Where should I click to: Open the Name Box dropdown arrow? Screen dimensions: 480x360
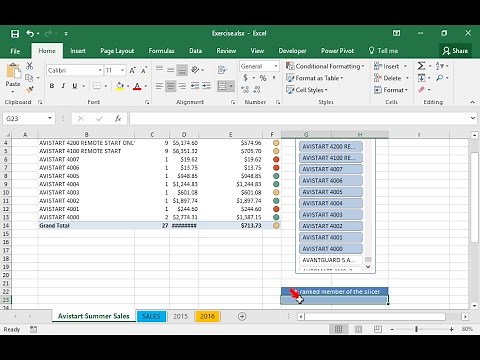click(x=50, y=118)
